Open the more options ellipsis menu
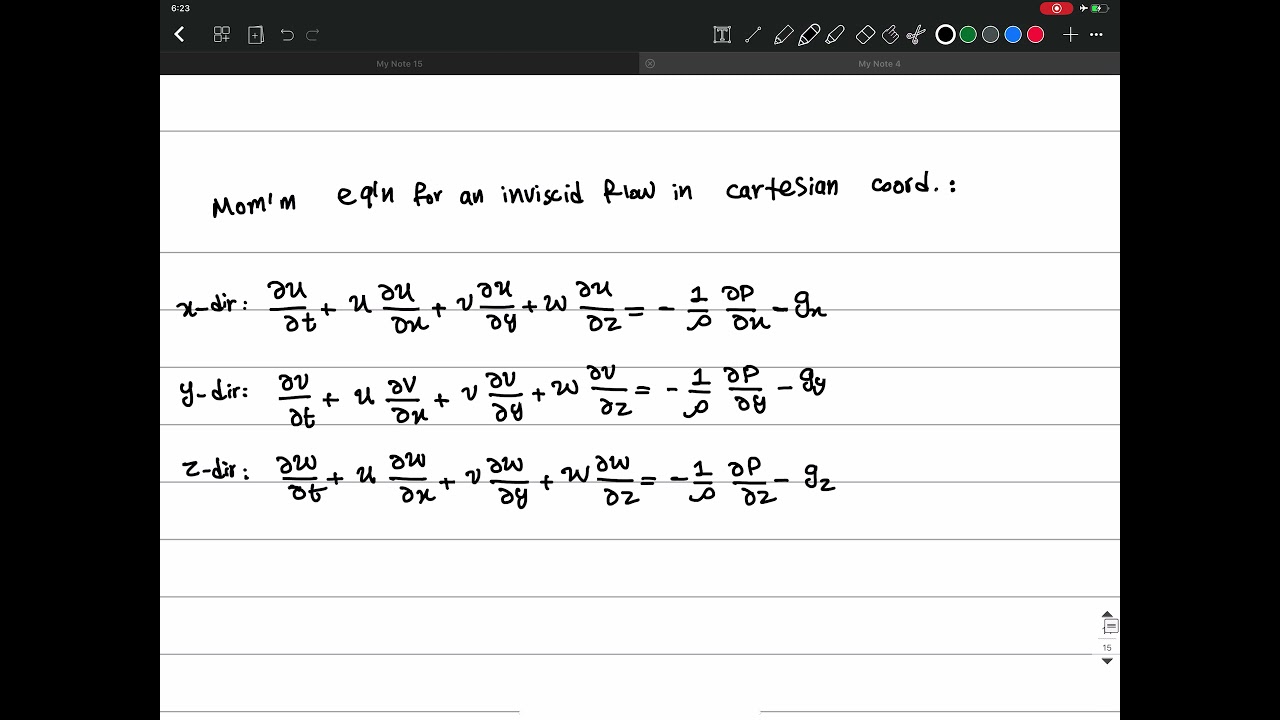1280x720 pixels. pyautogui.click(x=1096, y=35)
